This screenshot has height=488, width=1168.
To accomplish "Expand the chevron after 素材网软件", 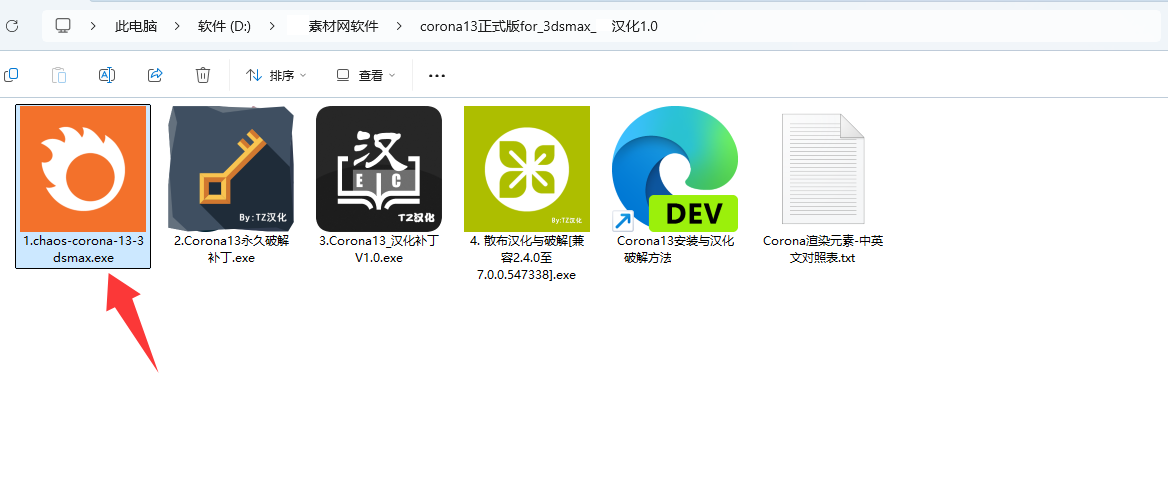I will (399, 26).
